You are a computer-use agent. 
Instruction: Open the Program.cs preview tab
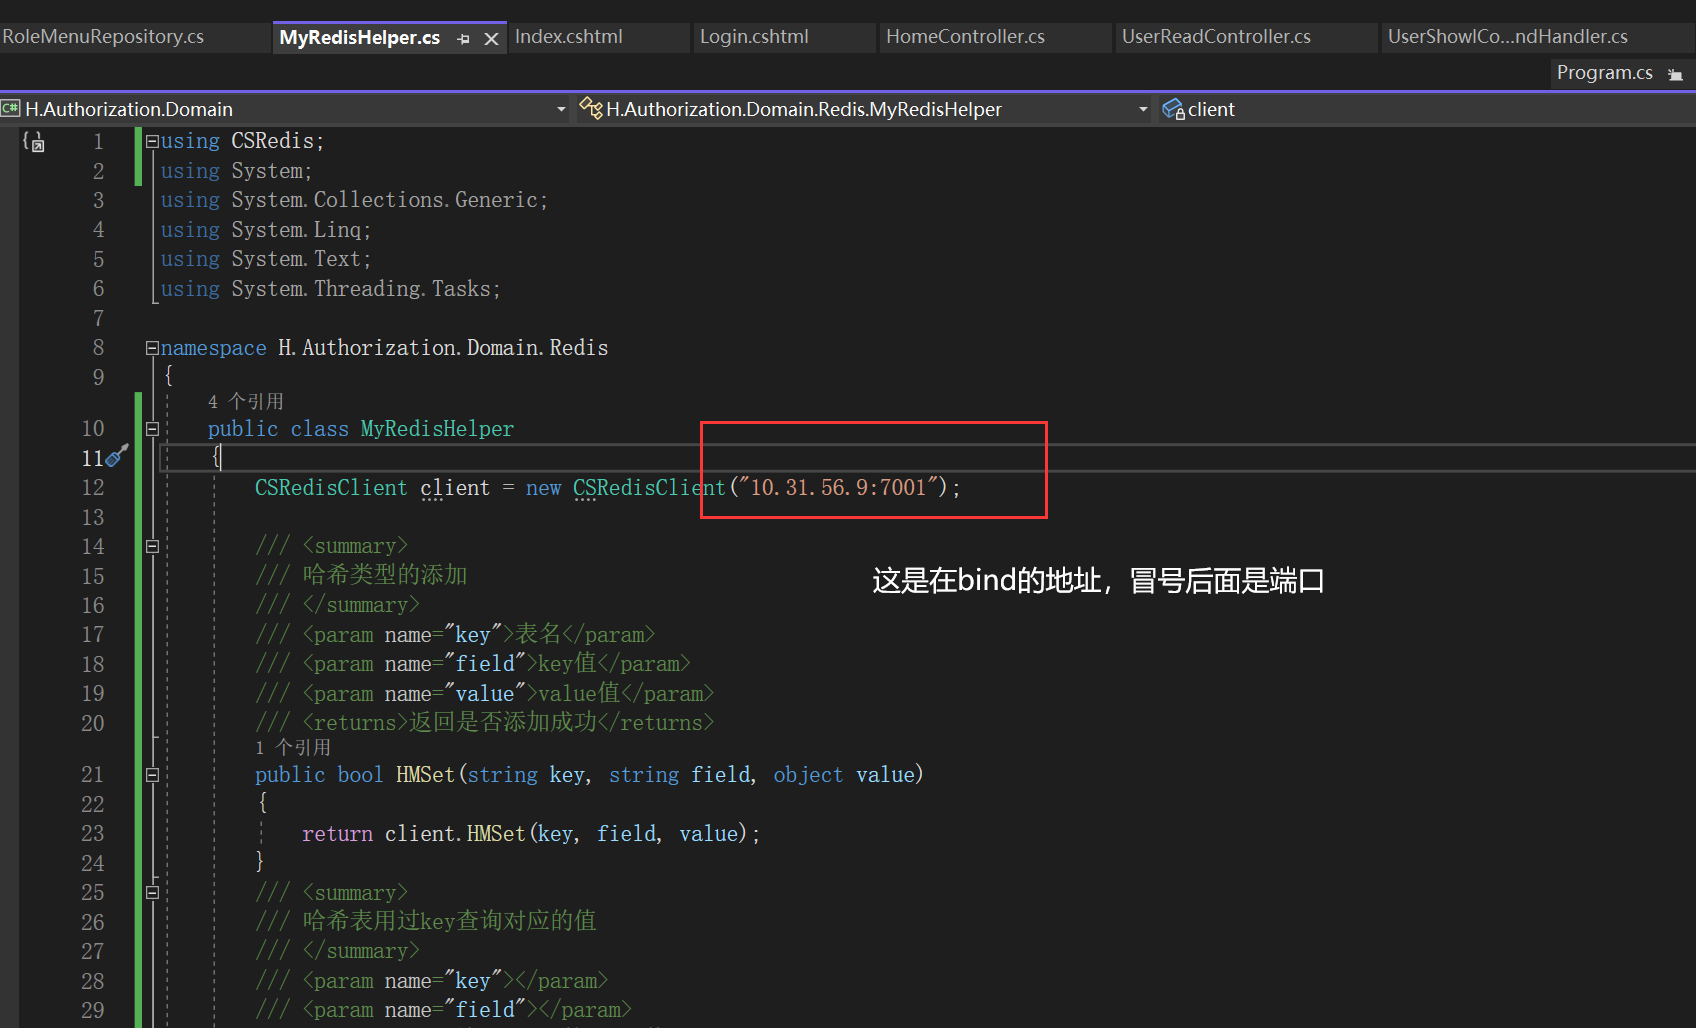[1605, 73]
